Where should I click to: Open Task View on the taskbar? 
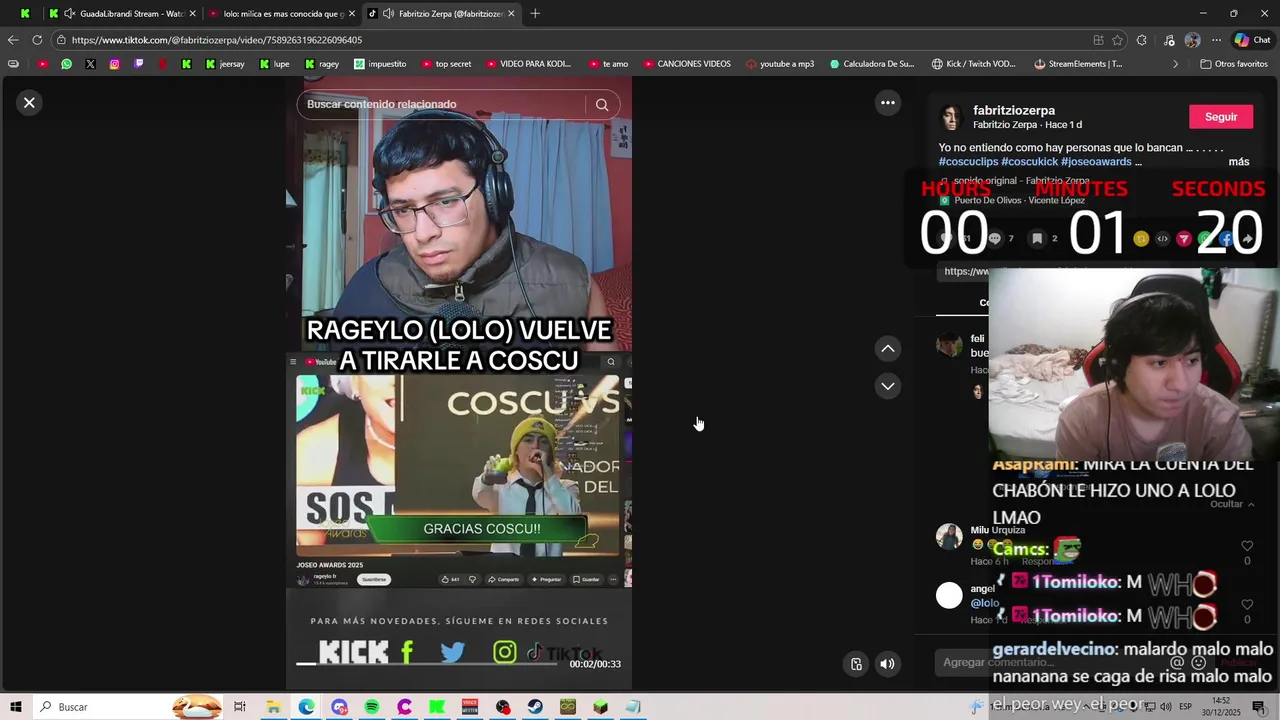pyautogui.click(x=240, y=707)
